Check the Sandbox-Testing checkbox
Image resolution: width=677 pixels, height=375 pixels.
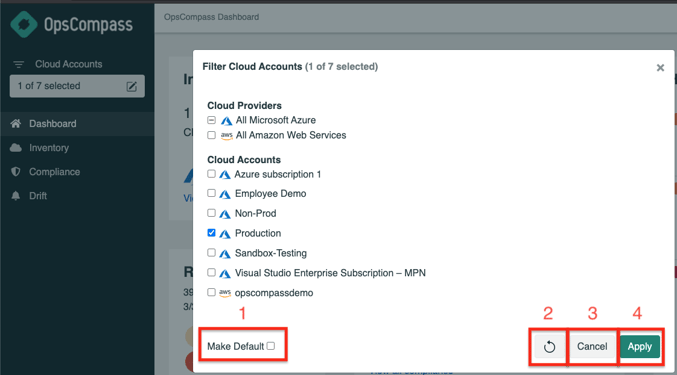(x=211, y=252)
